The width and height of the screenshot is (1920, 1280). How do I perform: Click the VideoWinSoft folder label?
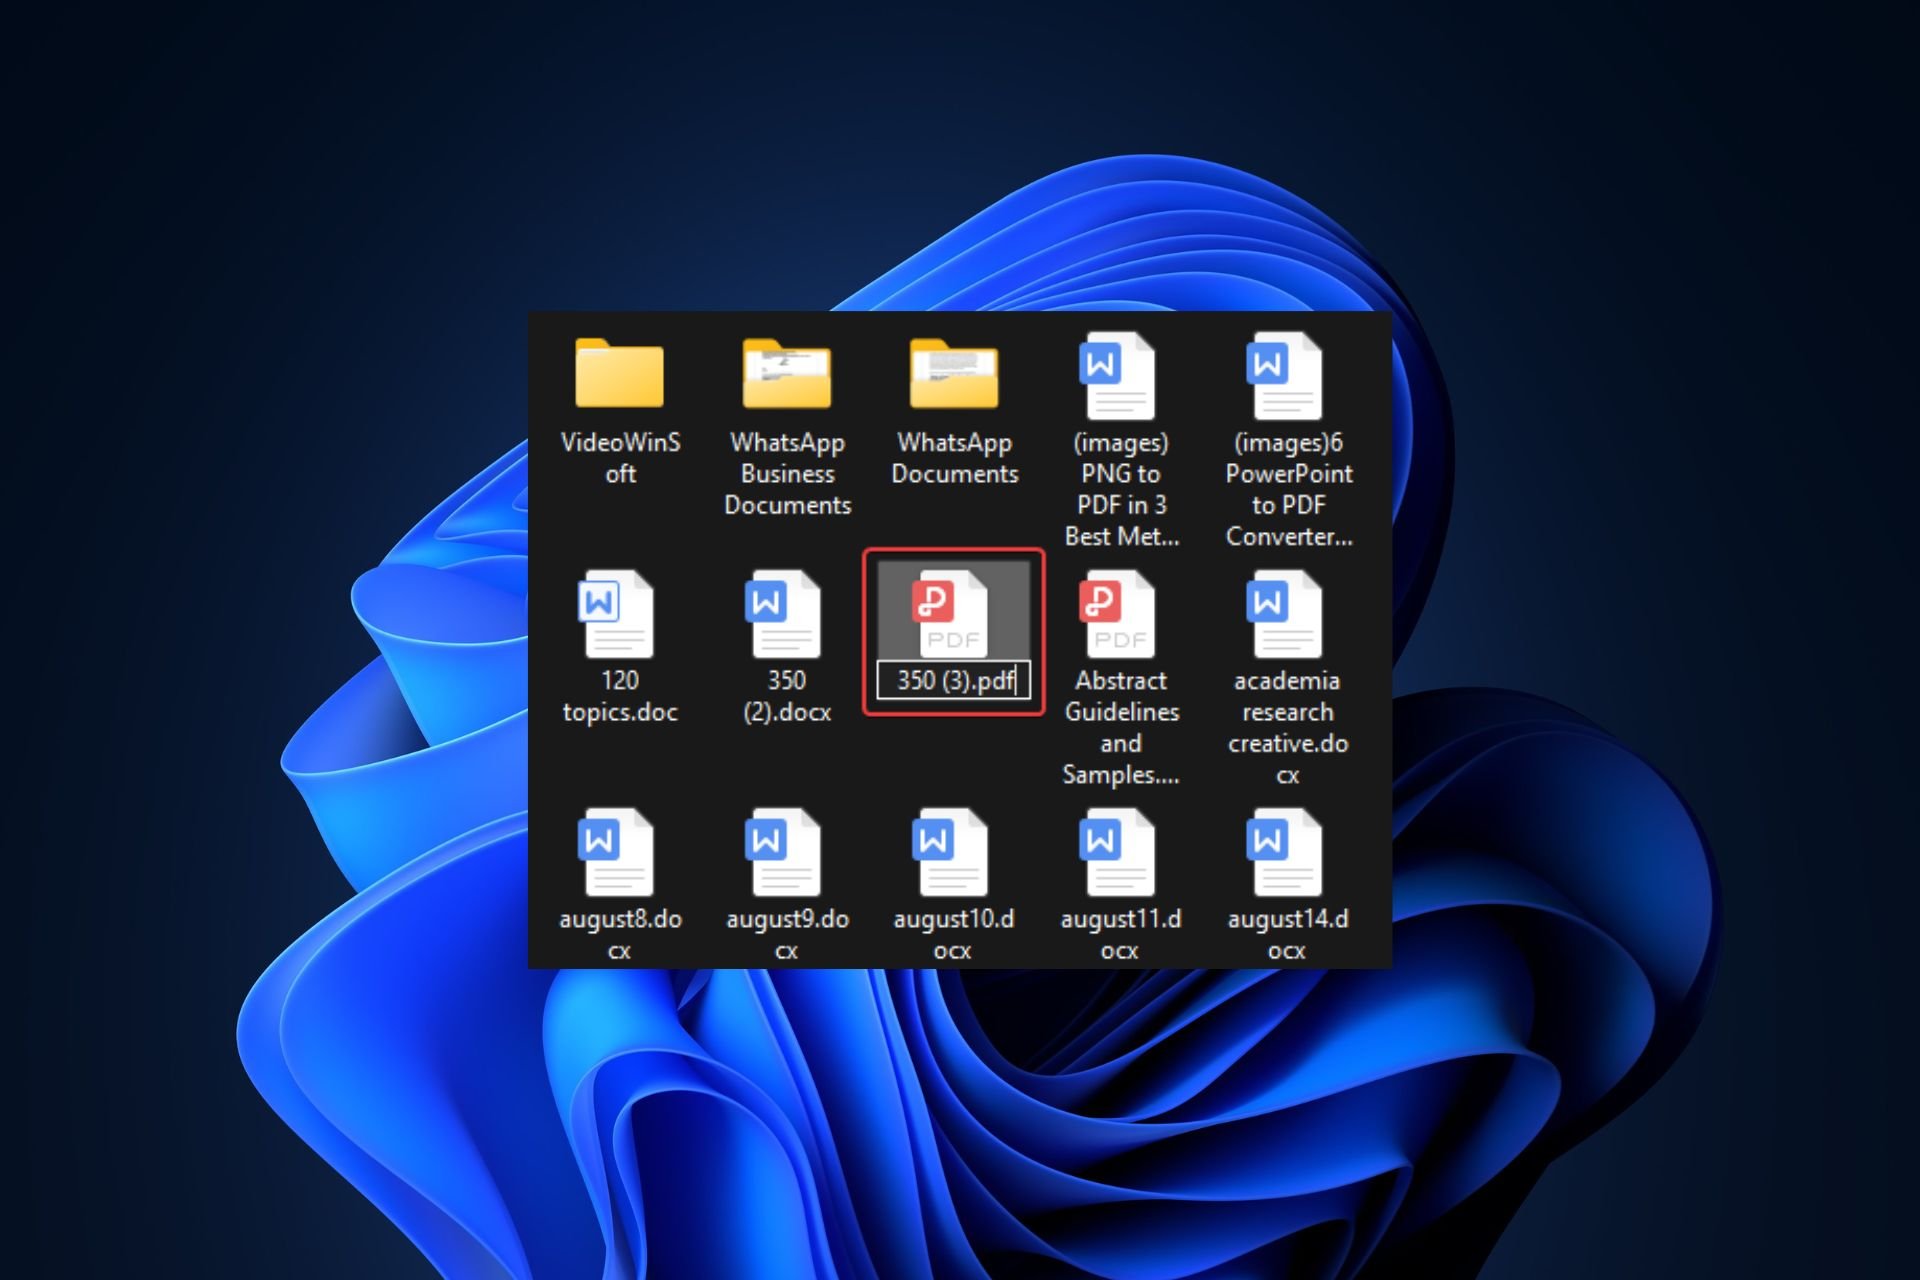click(x=620, y=458)
